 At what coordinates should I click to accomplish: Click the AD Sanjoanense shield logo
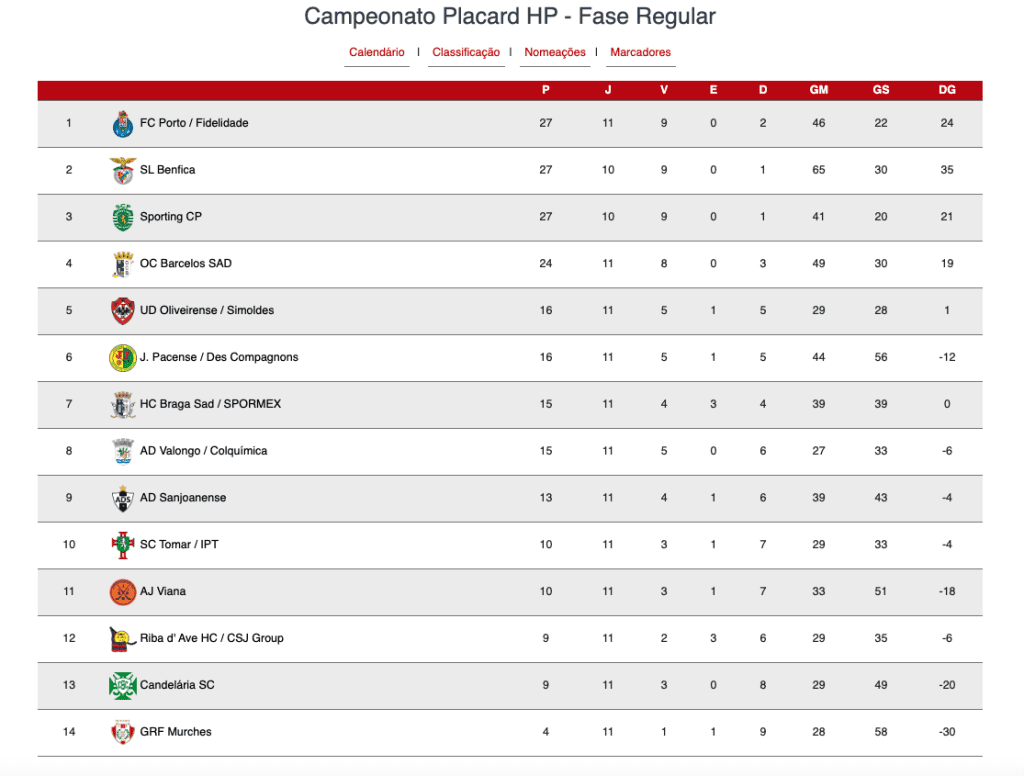coord(123,498)
